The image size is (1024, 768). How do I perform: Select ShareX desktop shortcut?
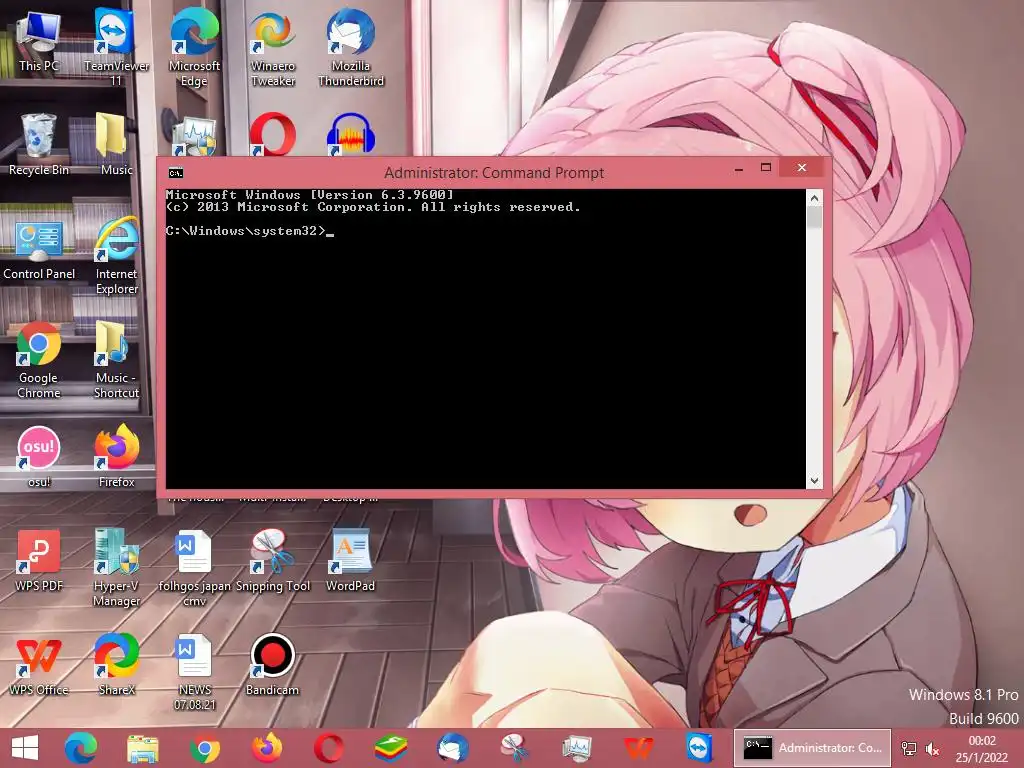pos(116,664)
